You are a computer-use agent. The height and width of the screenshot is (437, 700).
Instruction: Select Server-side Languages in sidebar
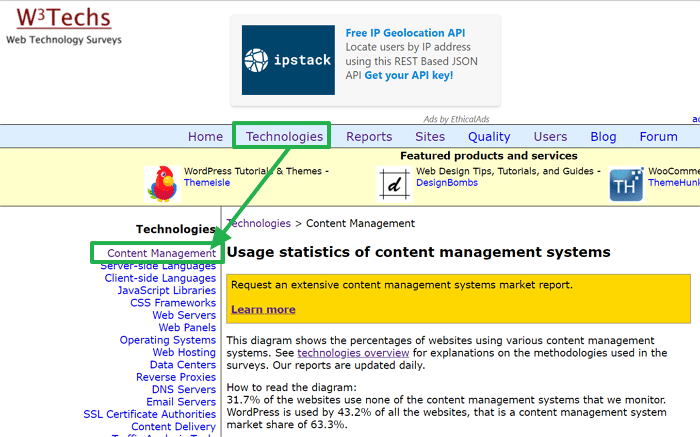[158, 266]
